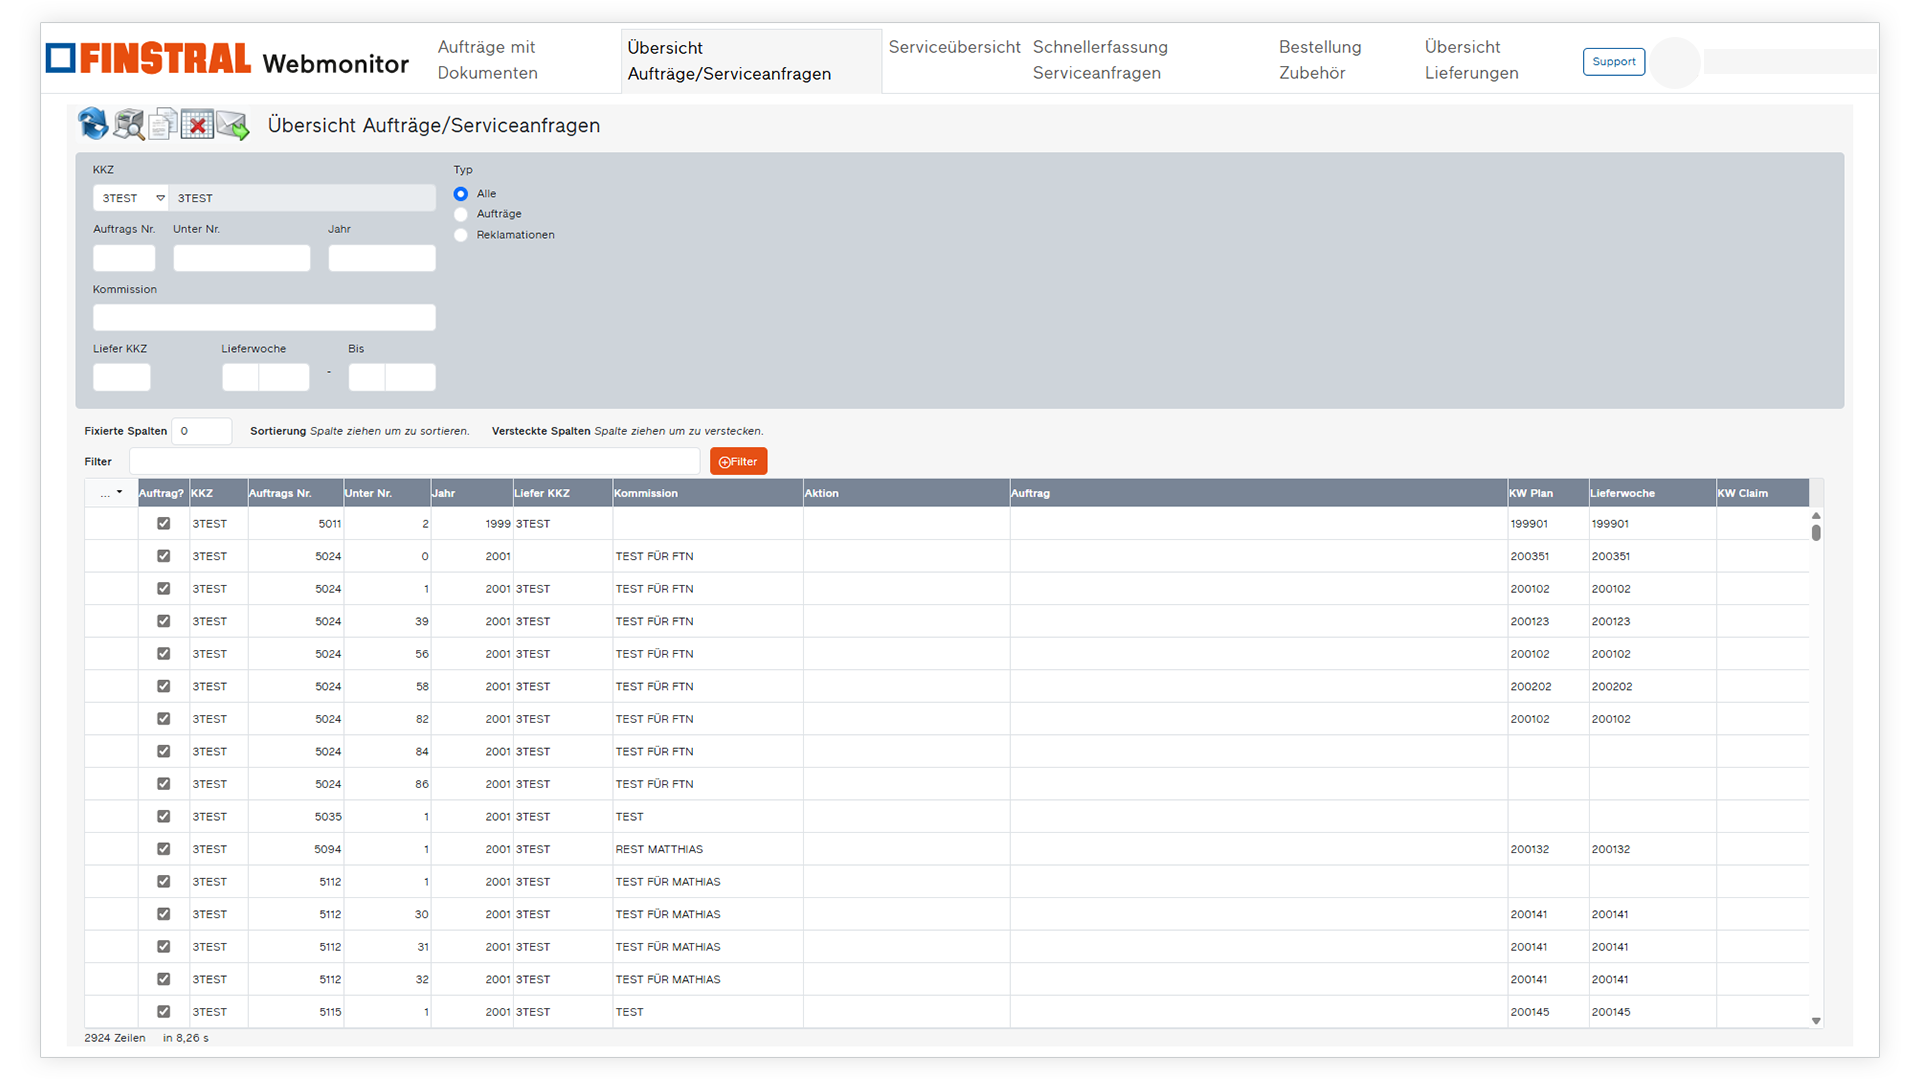The width and height of the screenshot is (1920, 1080).
Task: Click the Support button
Action: point(1614,62)
